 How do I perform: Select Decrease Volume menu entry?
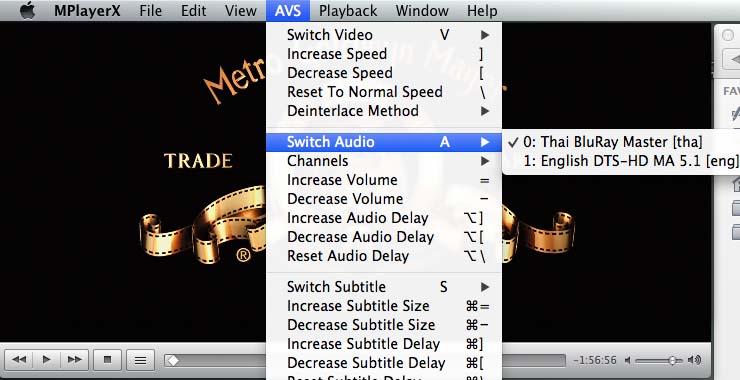[384, 199]
